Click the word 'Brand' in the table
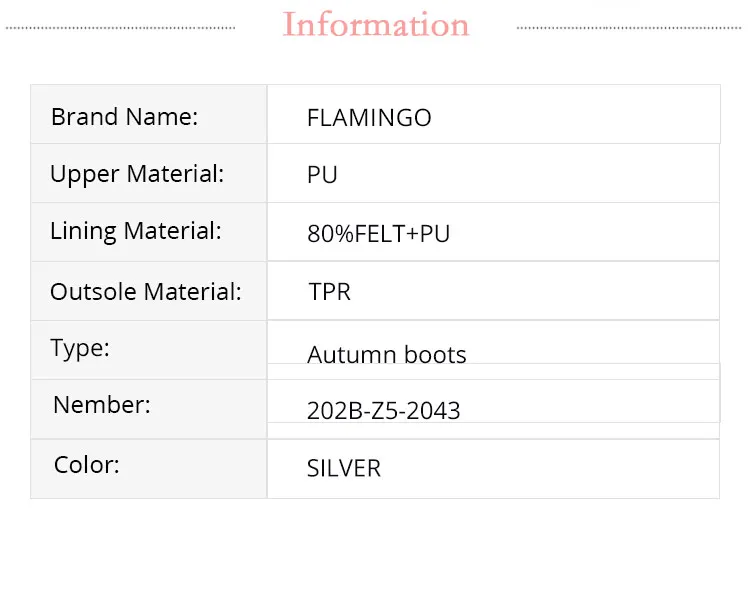The height and width of the screenshot is (598, 750). pos(84,117)
